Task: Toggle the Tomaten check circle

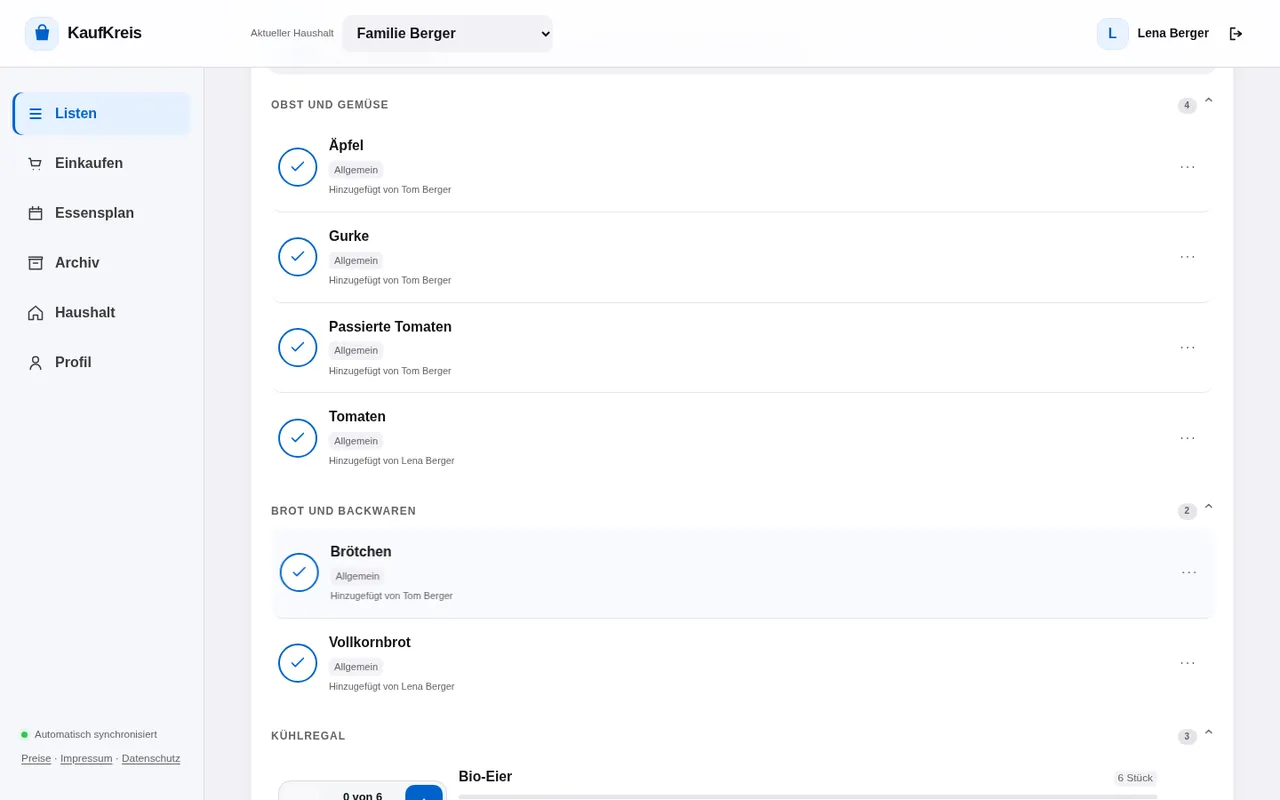Action: click(298, 438)
